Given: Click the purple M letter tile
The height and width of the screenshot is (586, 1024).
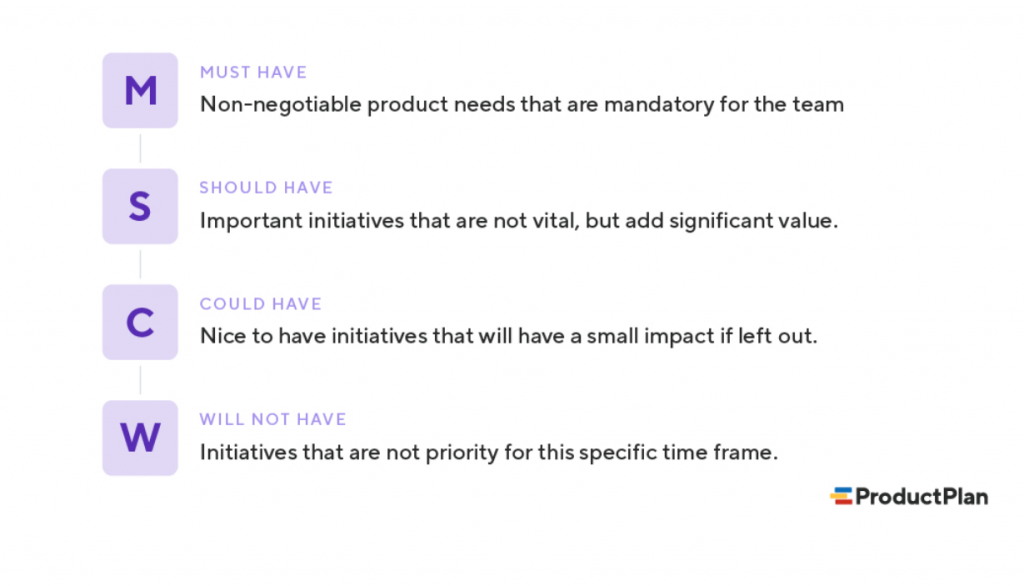Looking at the screenshot, I should pyautogui.click(x=140, y=90).
